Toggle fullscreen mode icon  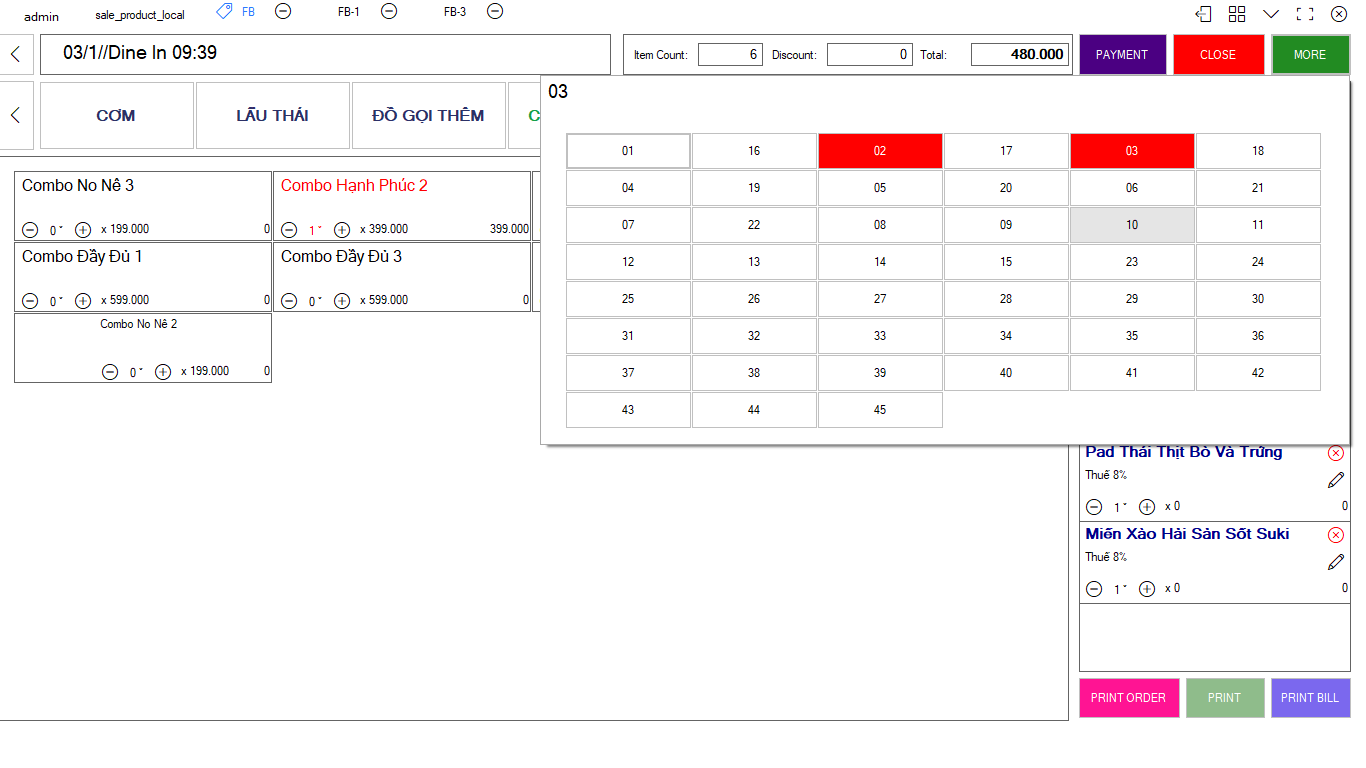point(1305,14)
